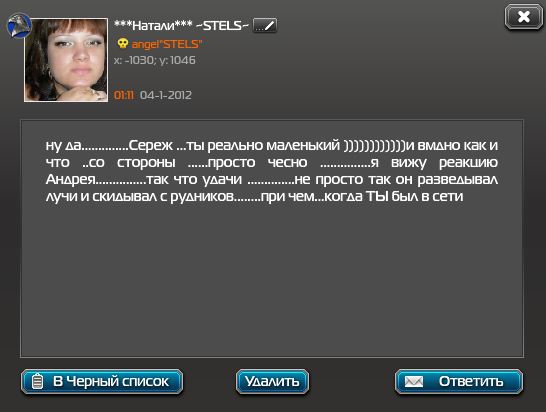Open the angel"STELS" alliance link
Viewport: 546px width, 412px height.
[166, 44]
